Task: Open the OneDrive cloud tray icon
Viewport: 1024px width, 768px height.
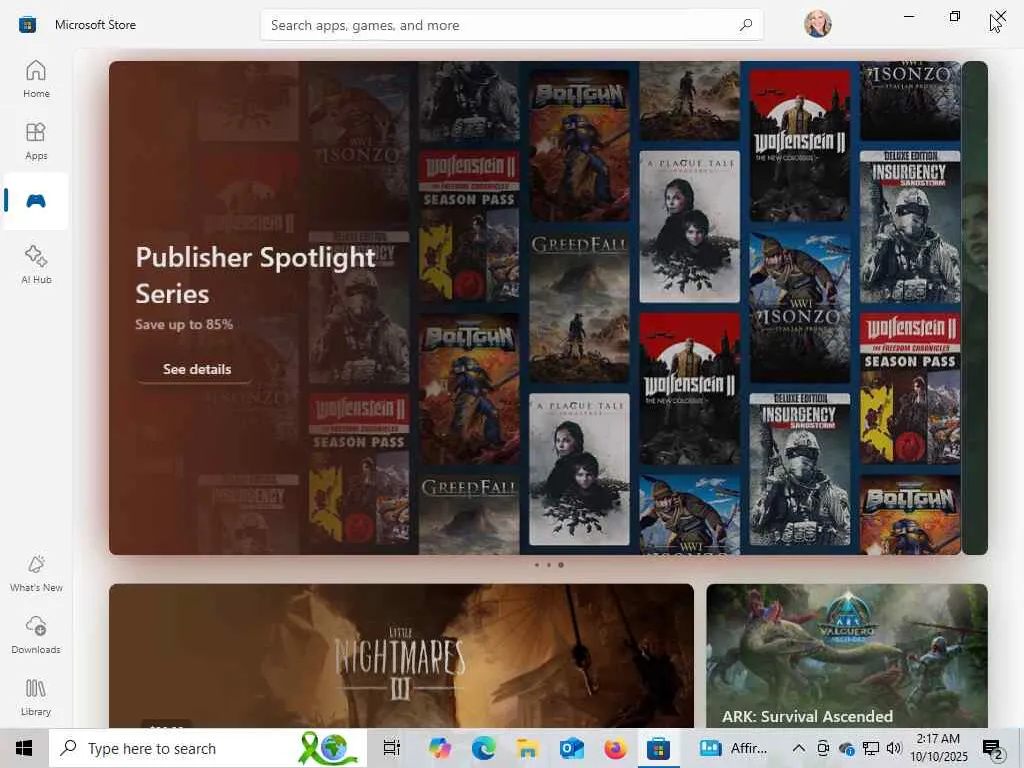Action: point(846,748)
